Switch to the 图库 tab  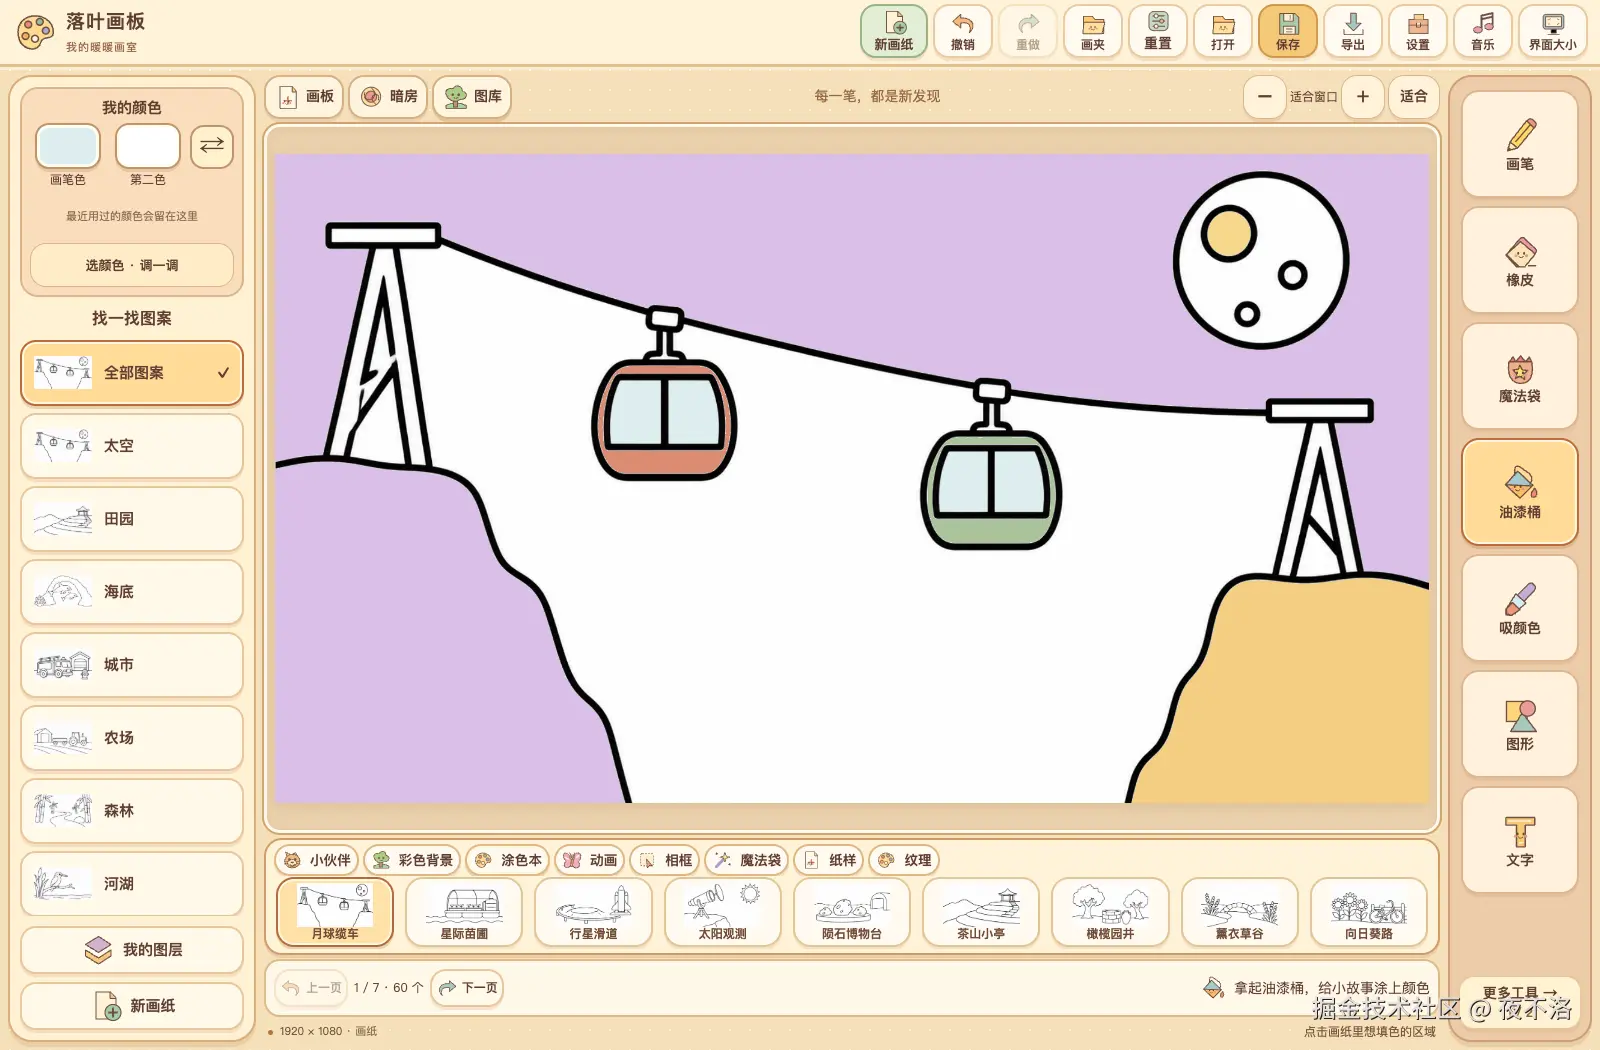click(x=473, y=96)
